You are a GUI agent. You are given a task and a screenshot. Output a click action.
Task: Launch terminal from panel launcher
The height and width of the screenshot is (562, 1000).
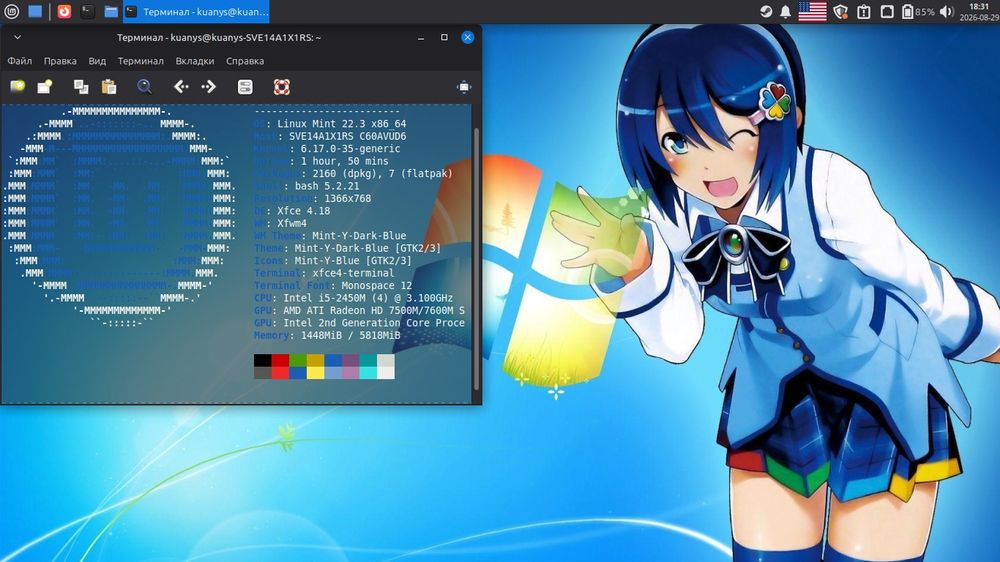point(88,11)
